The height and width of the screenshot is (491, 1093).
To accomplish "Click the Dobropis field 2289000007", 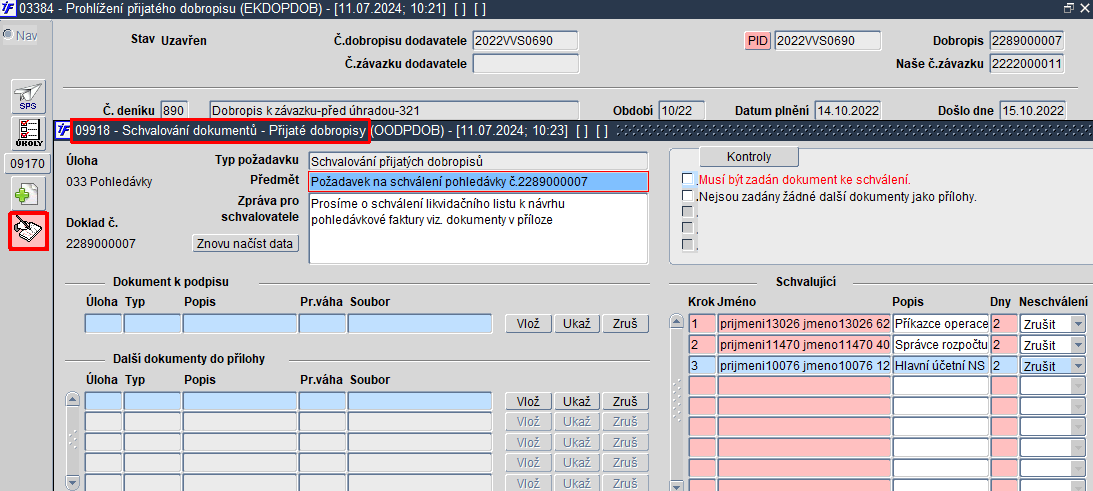I will pos(1027,41).
